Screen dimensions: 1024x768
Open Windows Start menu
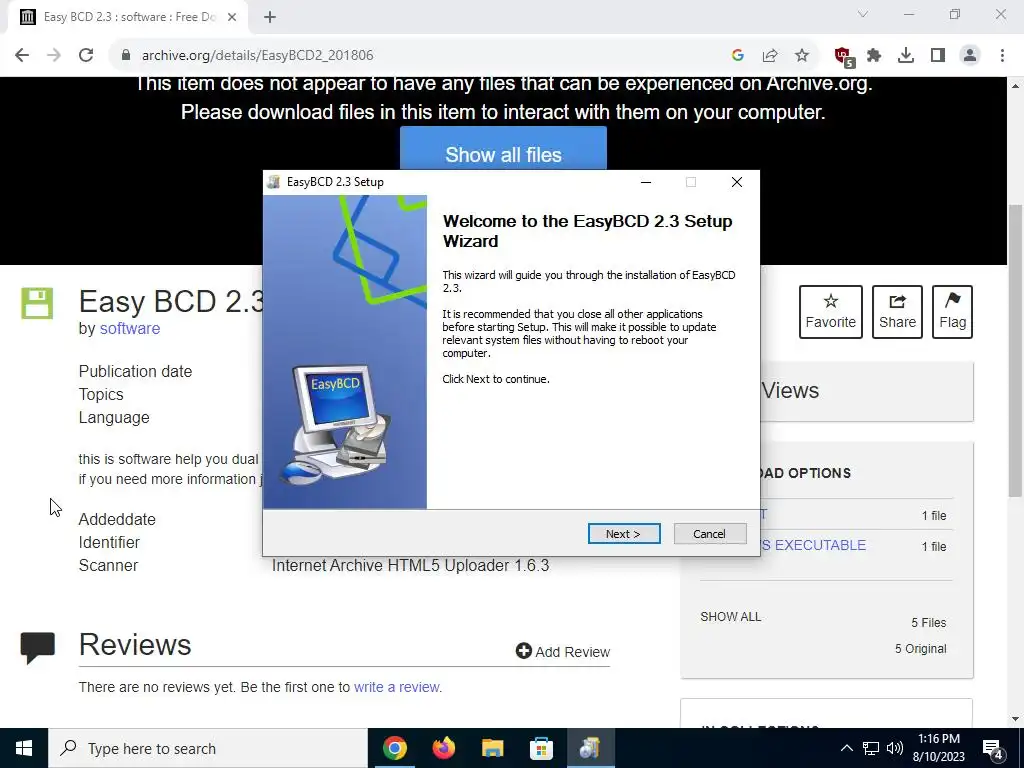[24, 748]
